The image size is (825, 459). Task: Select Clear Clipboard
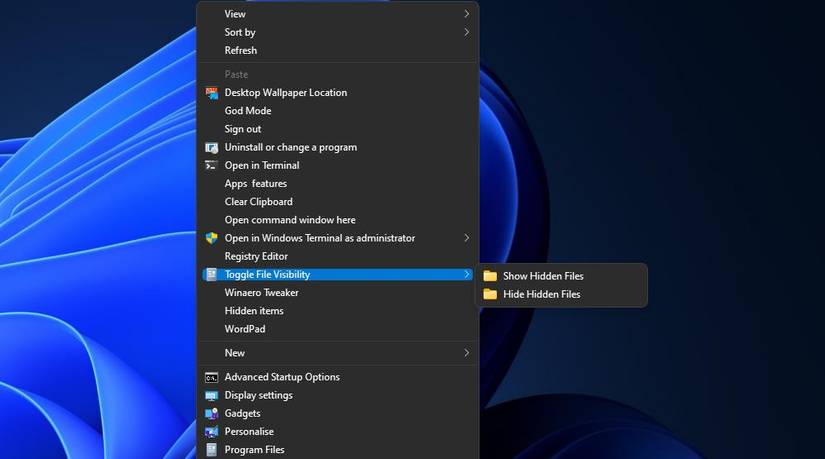[338, 202]
